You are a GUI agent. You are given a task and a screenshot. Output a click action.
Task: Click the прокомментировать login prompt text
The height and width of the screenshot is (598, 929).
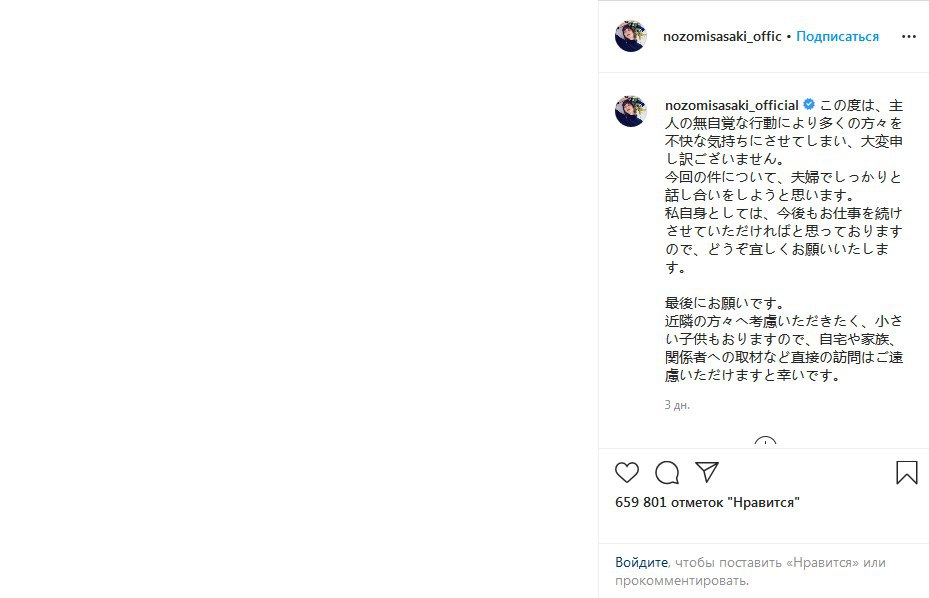click(681, 580)
